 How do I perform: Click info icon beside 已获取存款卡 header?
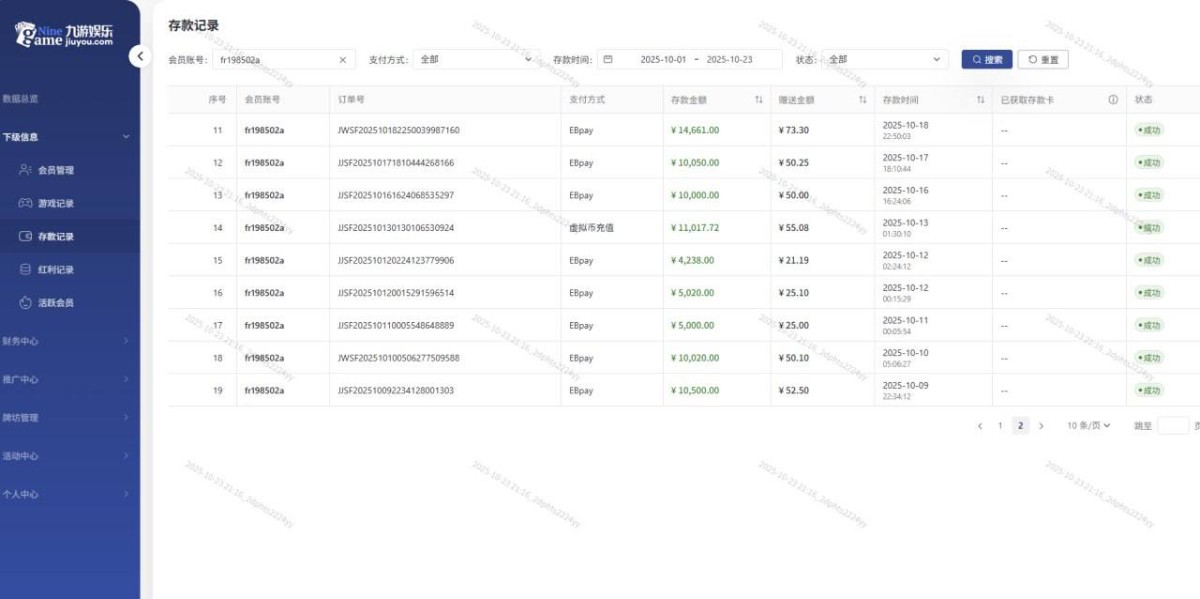click(x=1113, y=100)
